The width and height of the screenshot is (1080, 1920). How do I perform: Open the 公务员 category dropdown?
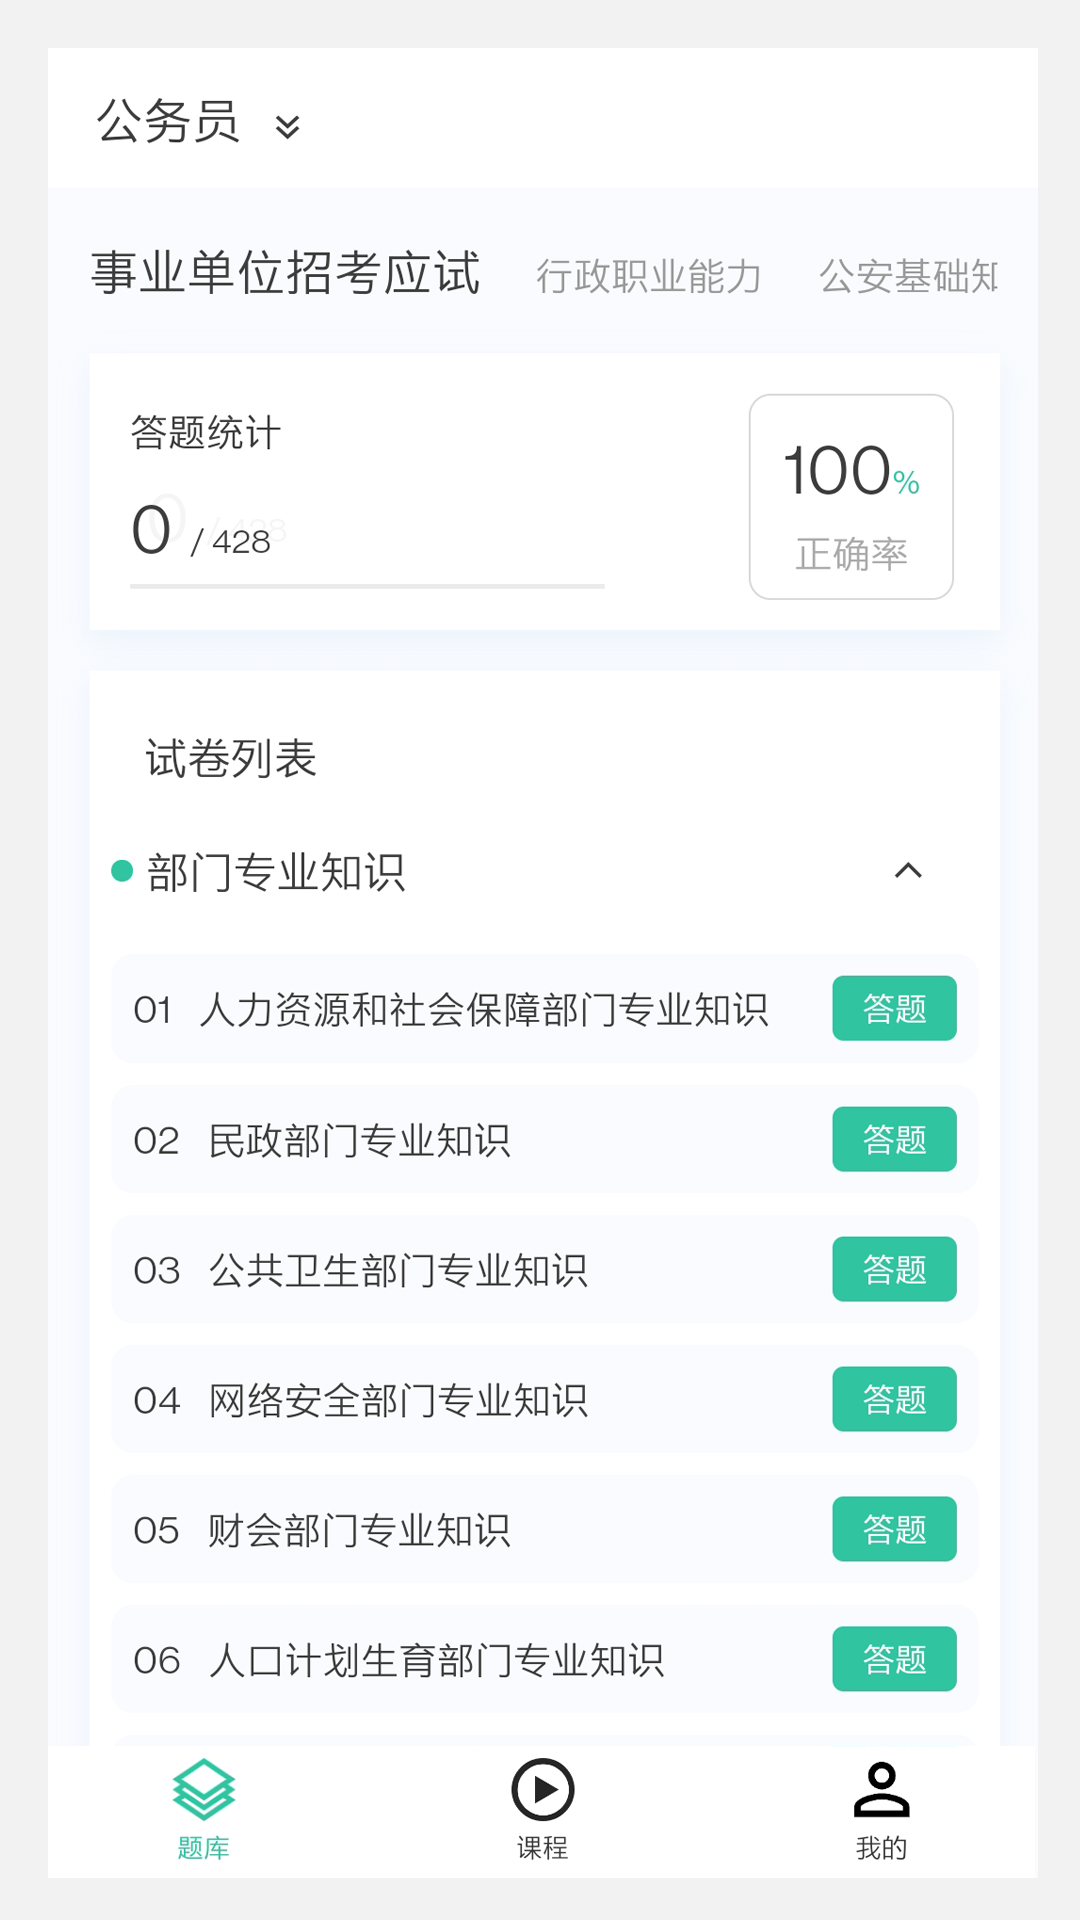pos(168,122)
